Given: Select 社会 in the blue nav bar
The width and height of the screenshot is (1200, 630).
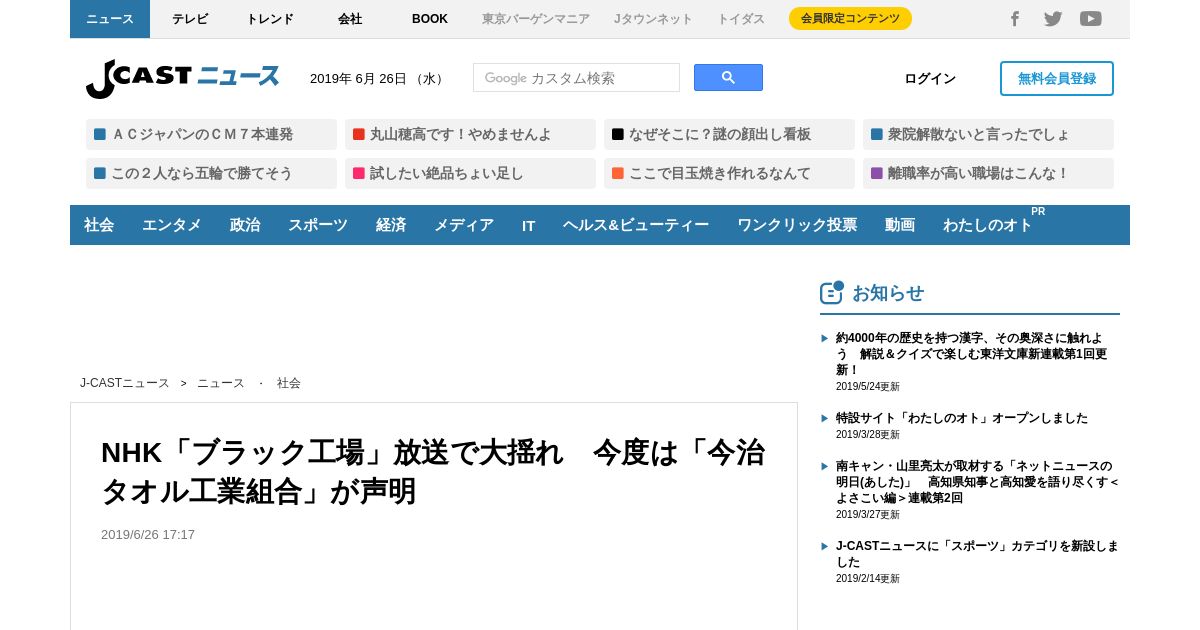Looking at the screenshot, I should (99, 225).
